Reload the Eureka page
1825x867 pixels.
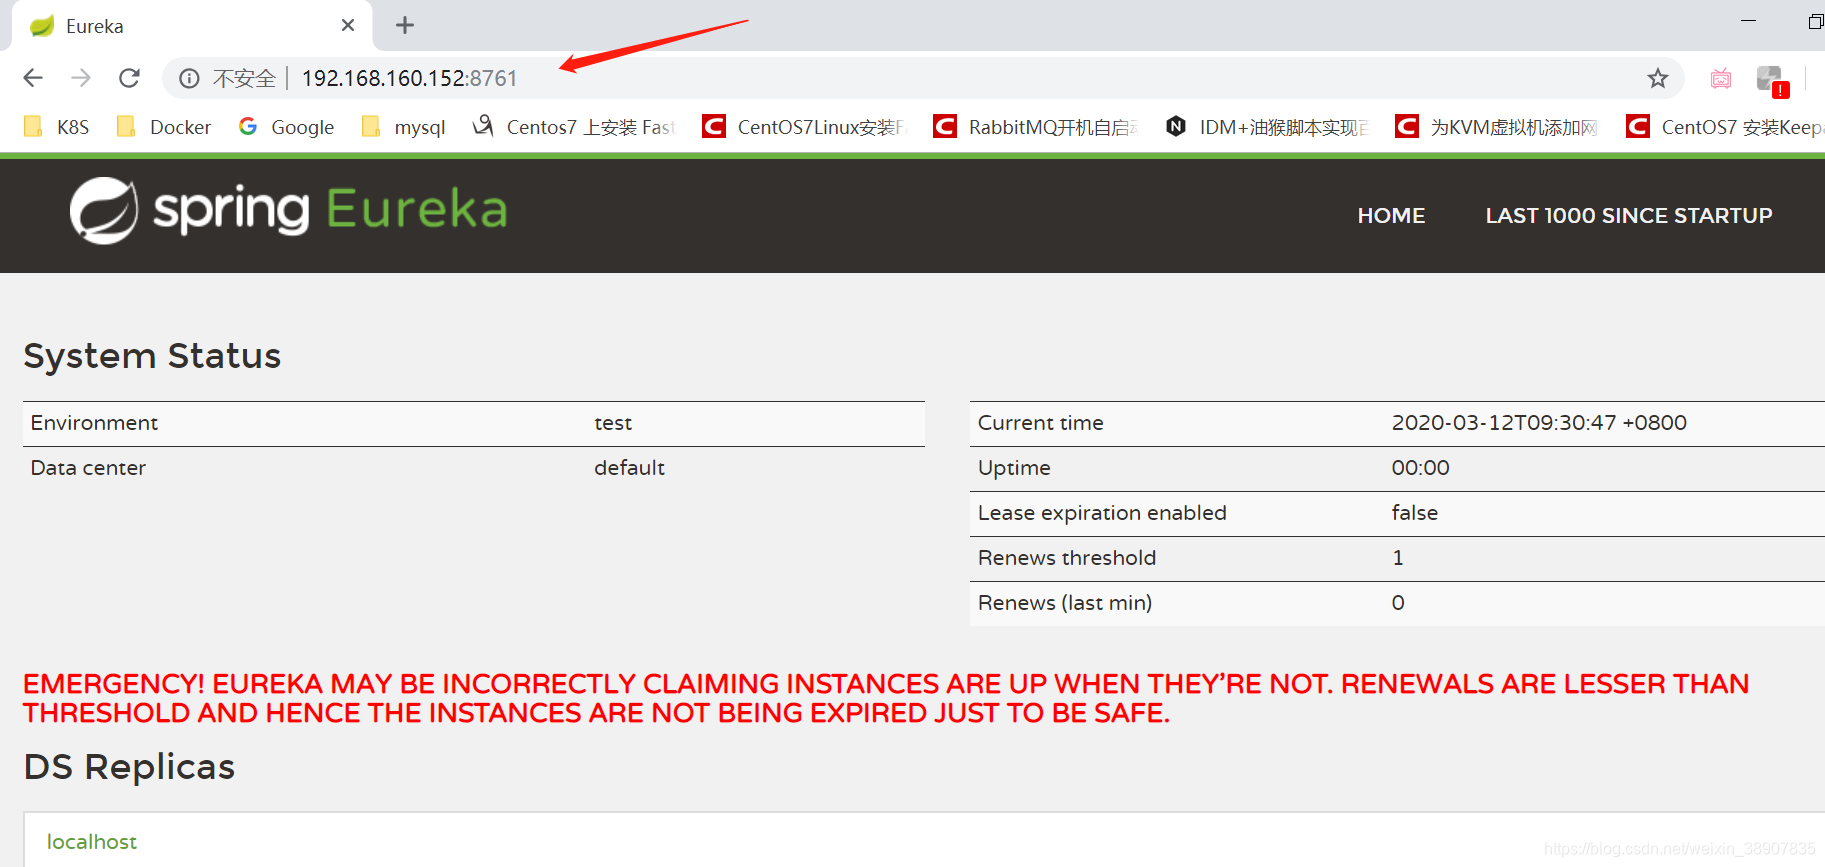[129, 78]
